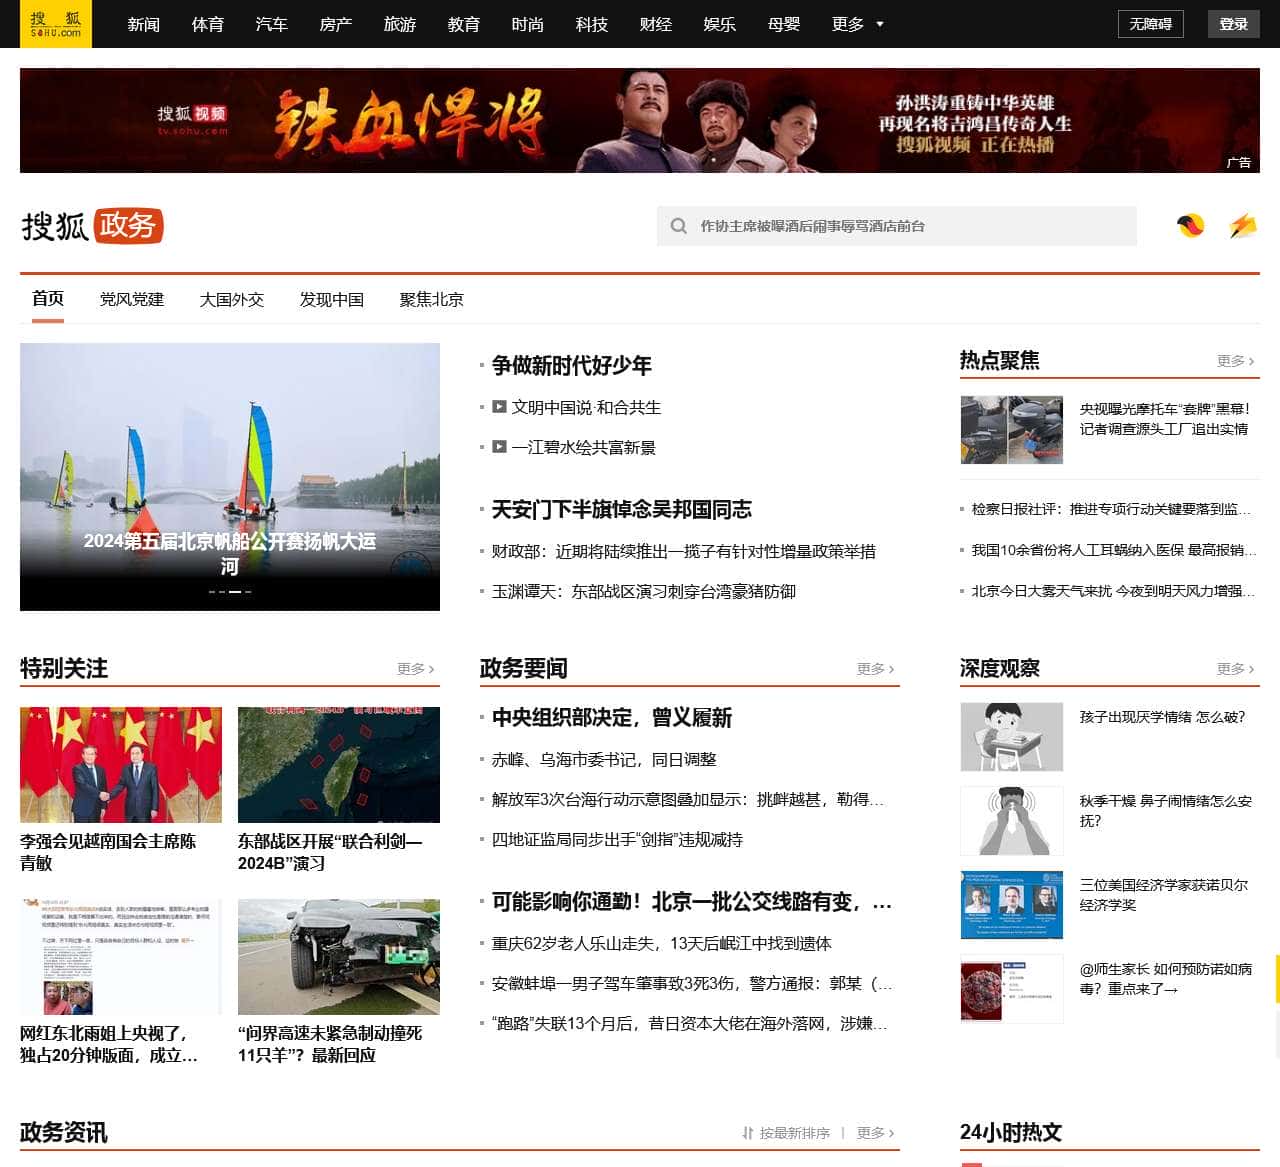The width and height of the screenshot is (1280, 1167).
Task: Click the 无障碍 button
Action: (x=1151, y=24)
